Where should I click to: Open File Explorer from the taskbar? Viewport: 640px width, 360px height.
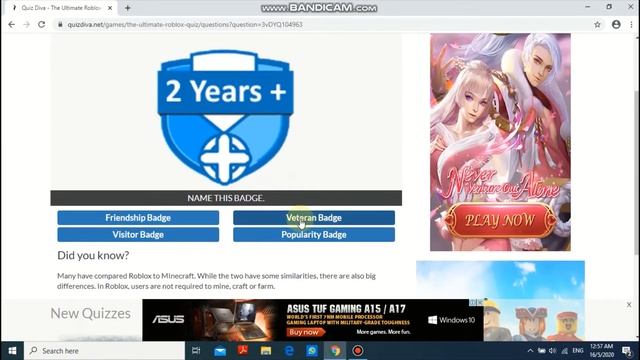pos(266,351)
